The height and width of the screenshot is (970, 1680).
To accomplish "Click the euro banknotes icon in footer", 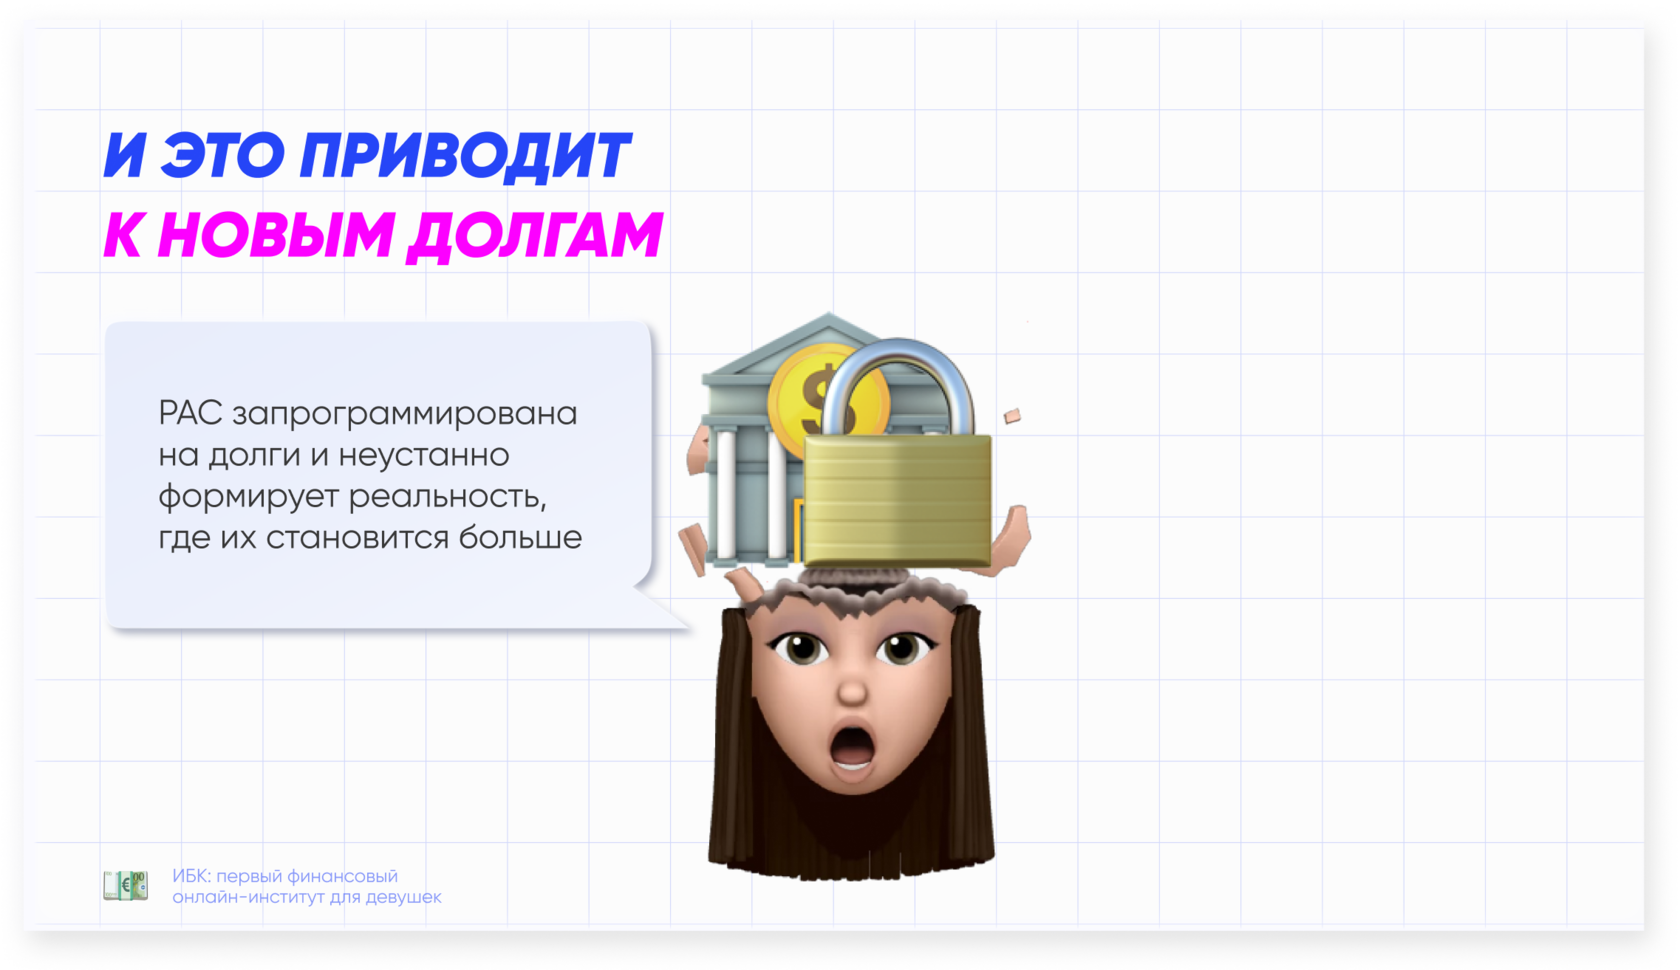I will tap(126, 885).
